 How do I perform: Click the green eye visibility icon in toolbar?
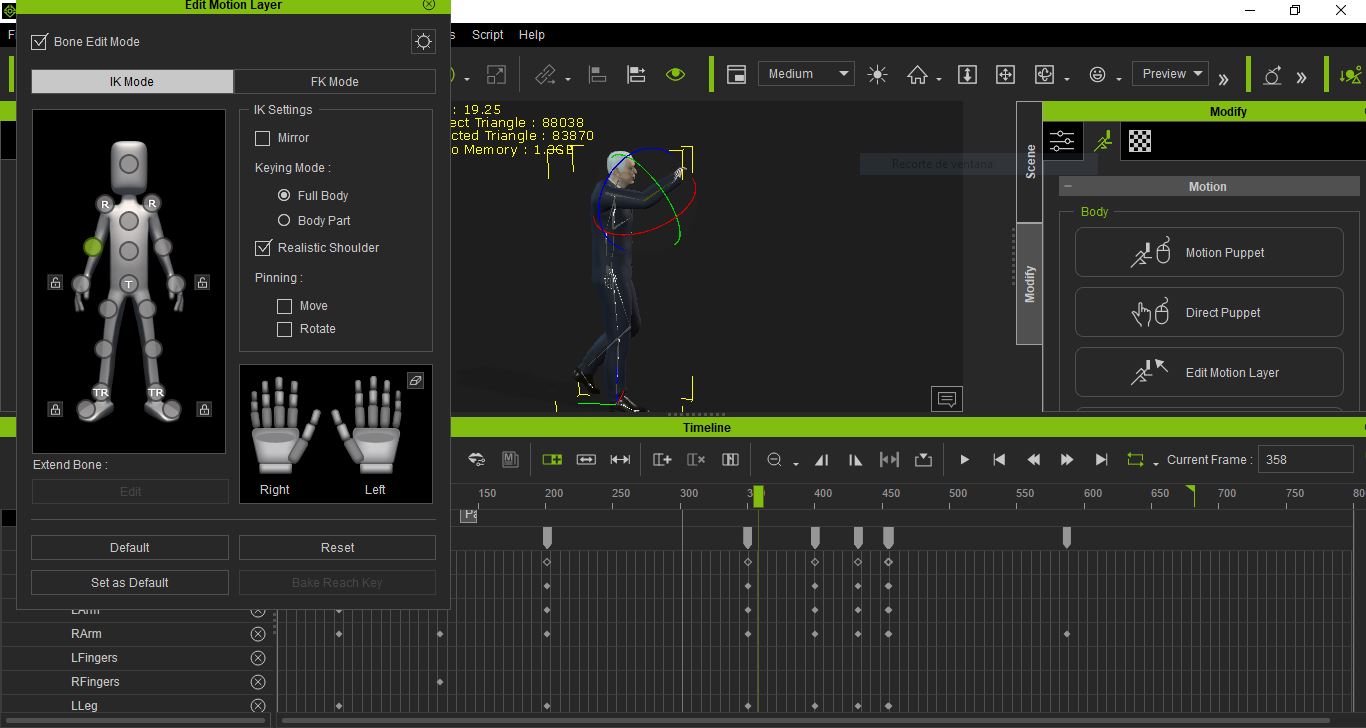[676, 74]
